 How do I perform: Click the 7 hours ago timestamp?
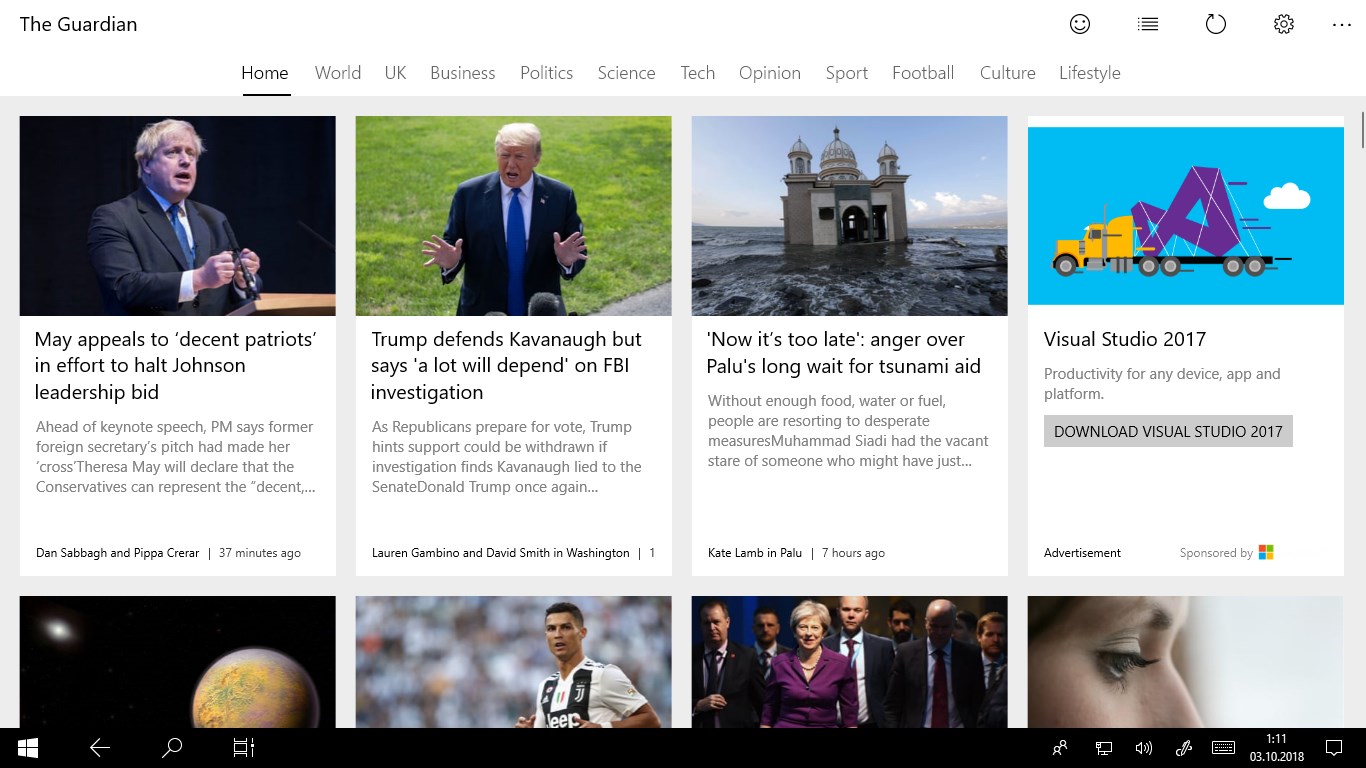(x=853, y=553)
